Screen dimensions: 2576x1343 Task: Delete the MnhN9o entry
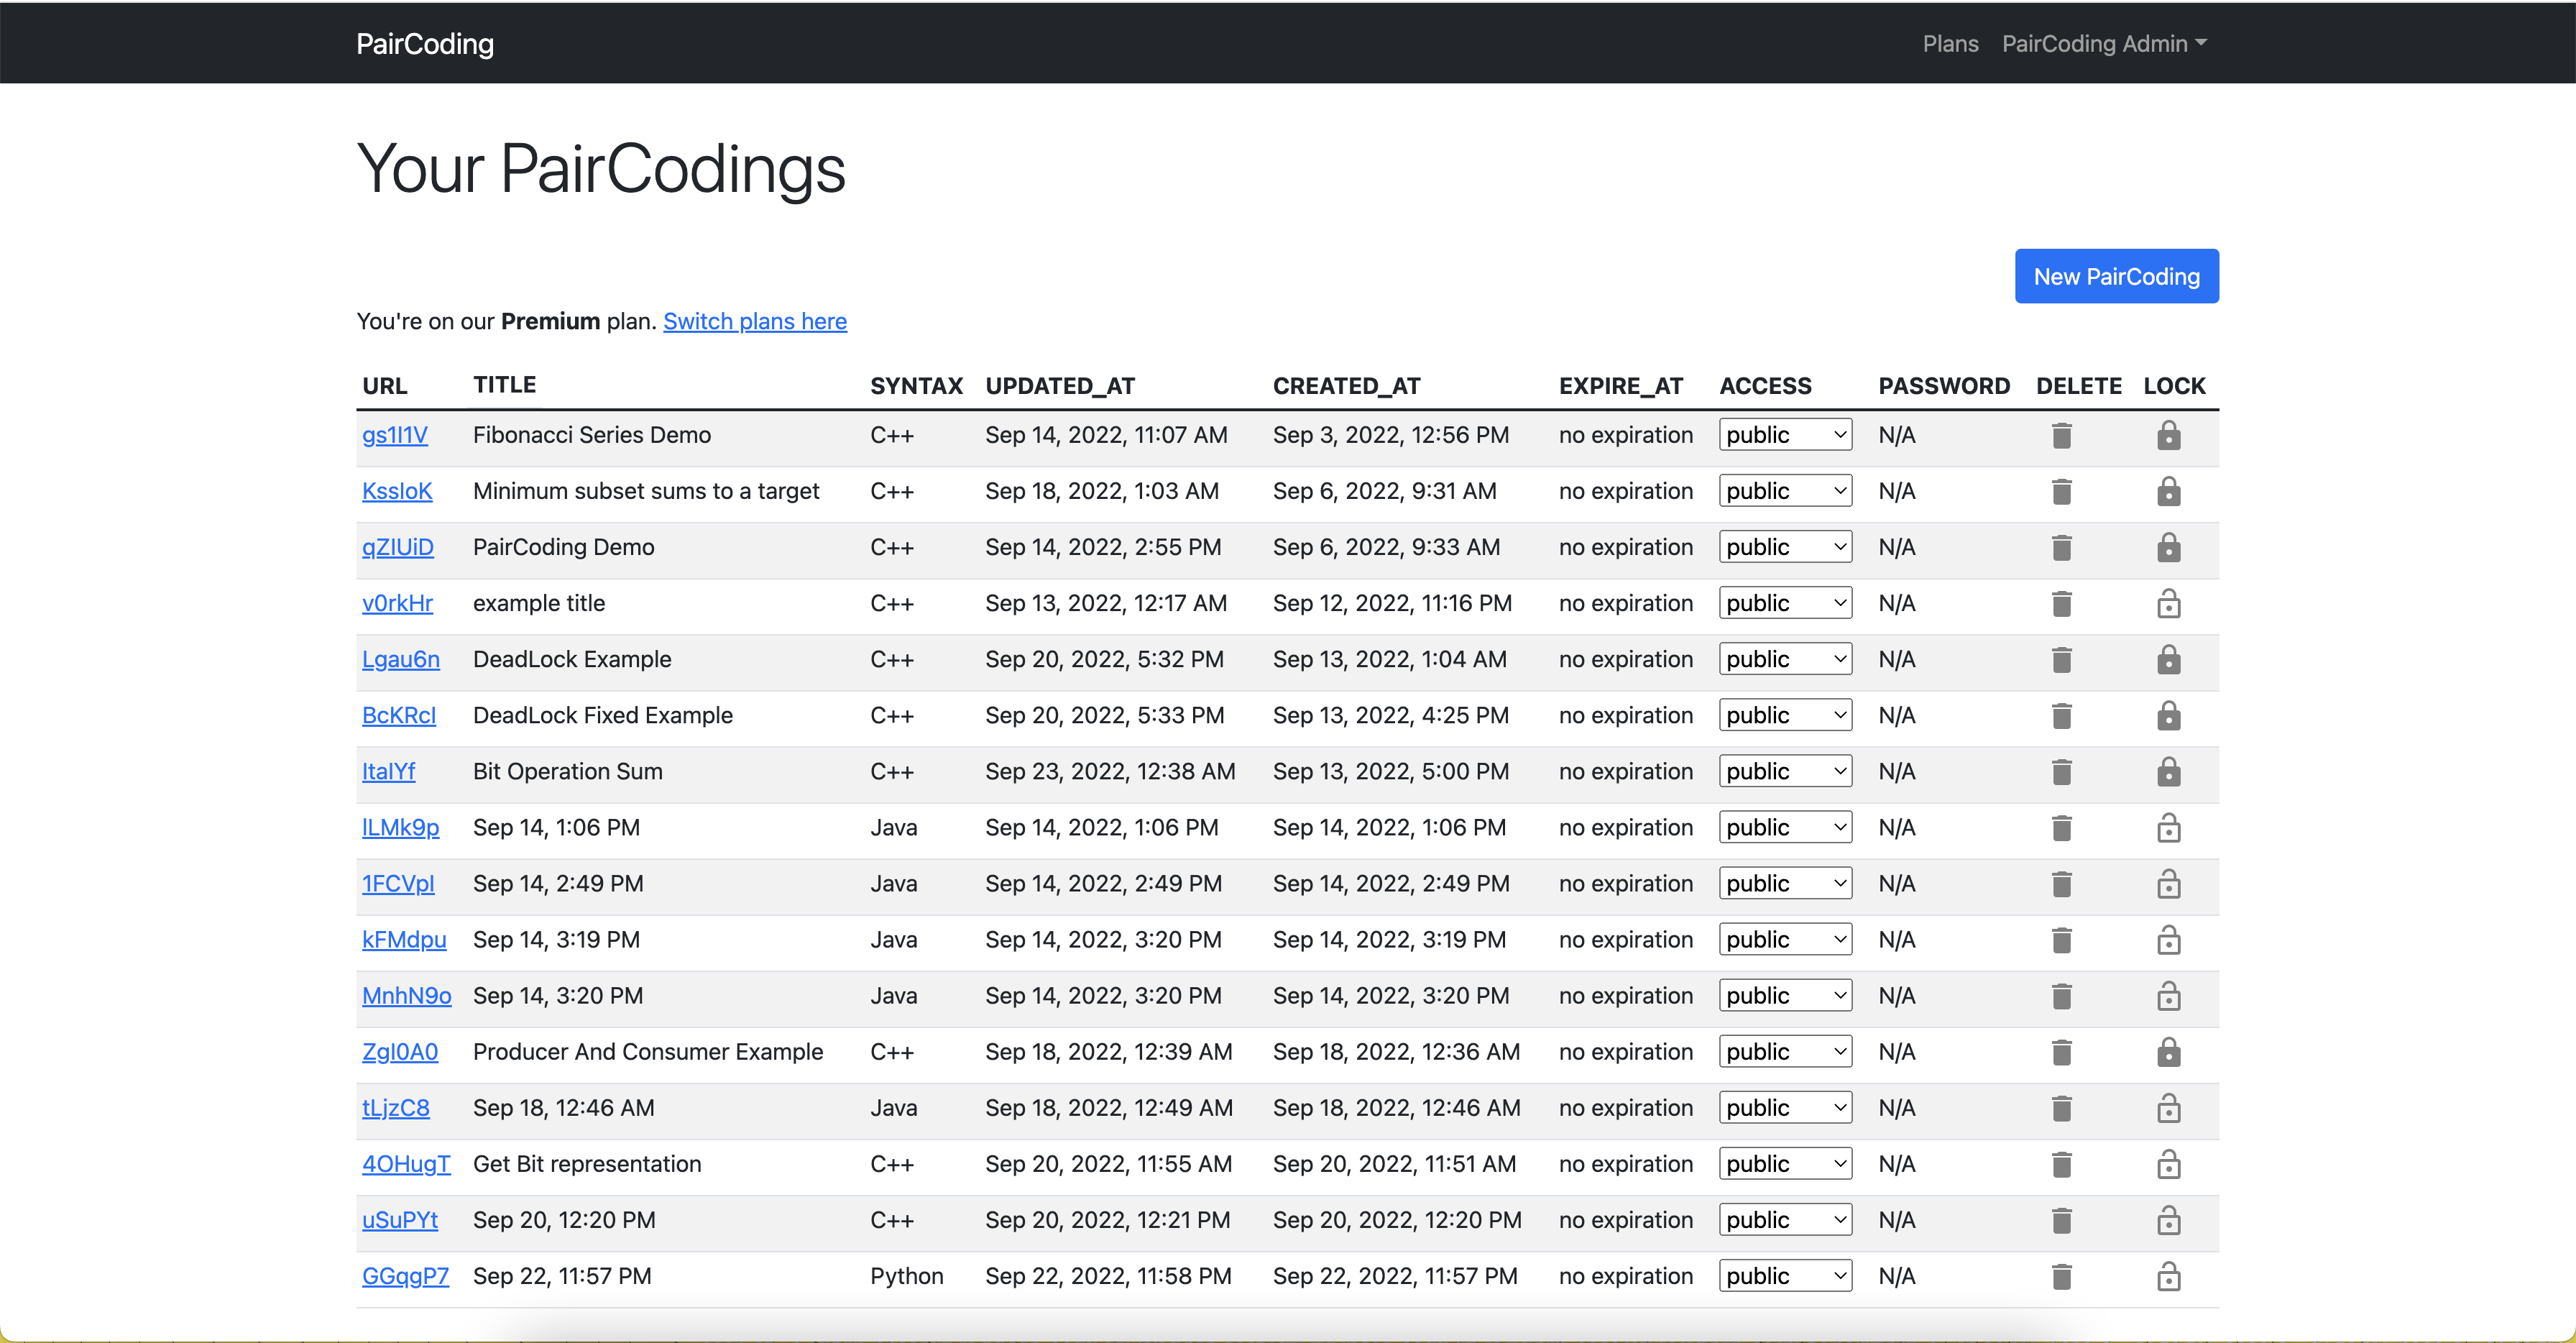[2061, 996]
